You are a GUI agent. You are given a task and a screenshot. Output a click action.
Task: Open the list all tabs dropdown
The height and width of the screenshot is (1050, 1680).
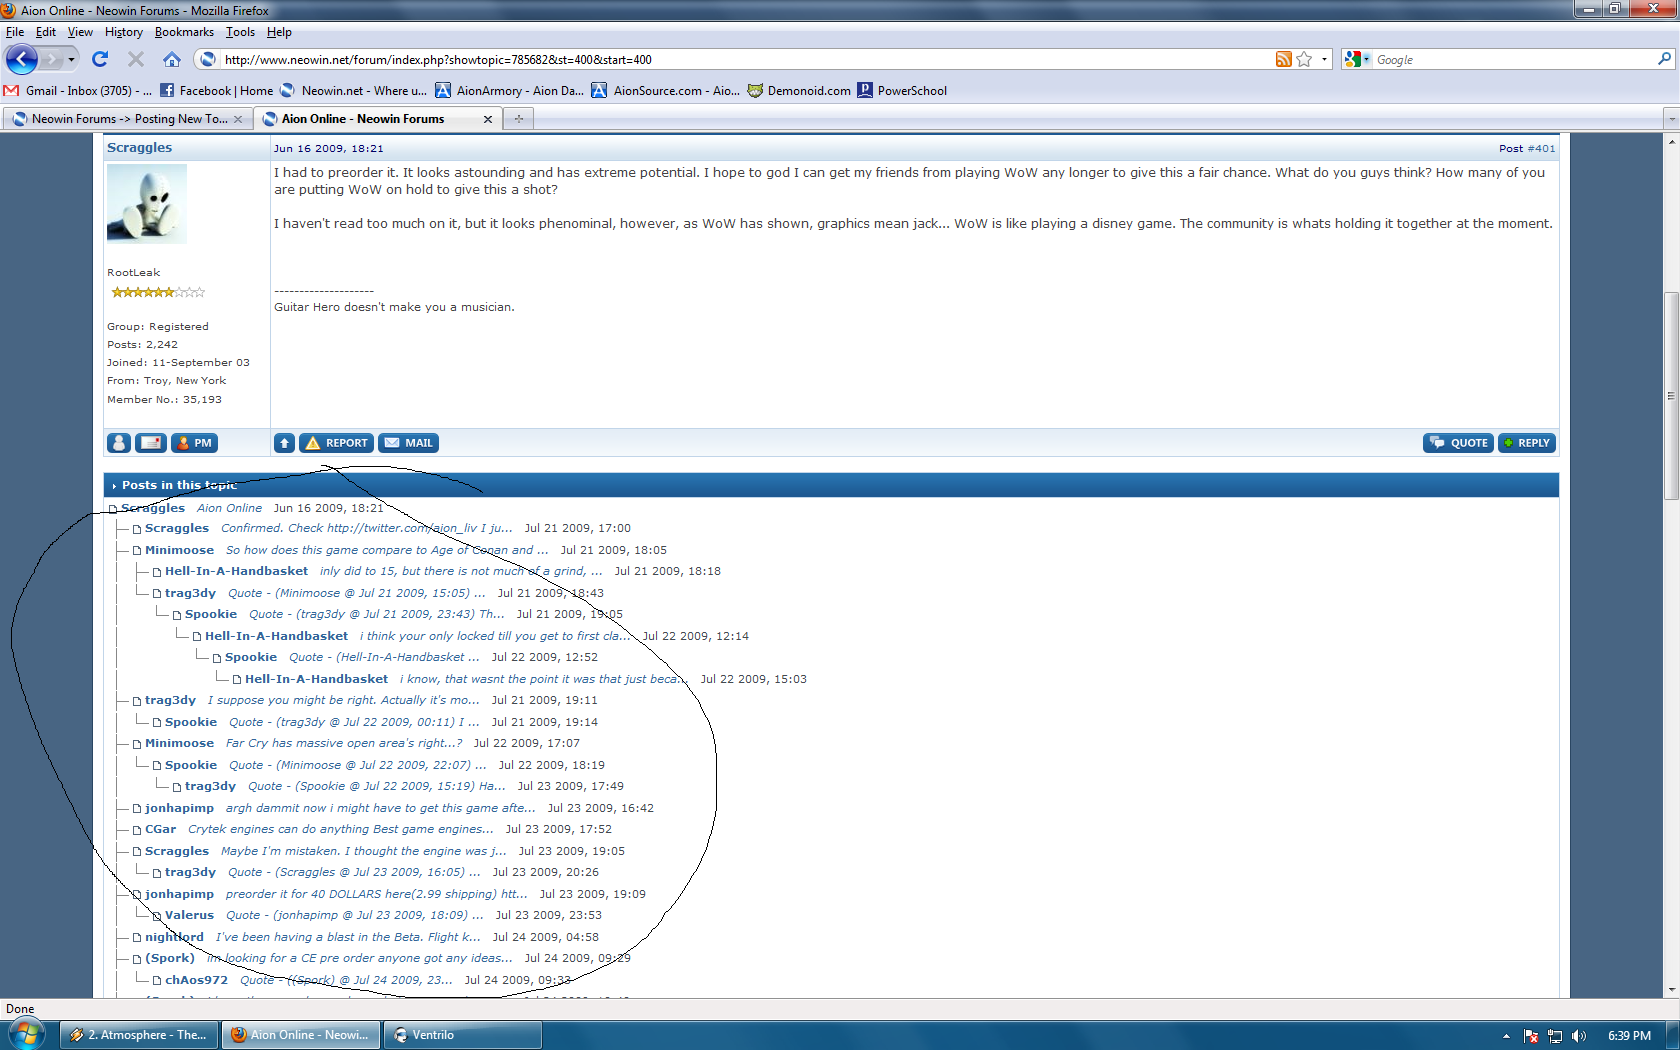pyautogui.click(x=1671, y=119)
